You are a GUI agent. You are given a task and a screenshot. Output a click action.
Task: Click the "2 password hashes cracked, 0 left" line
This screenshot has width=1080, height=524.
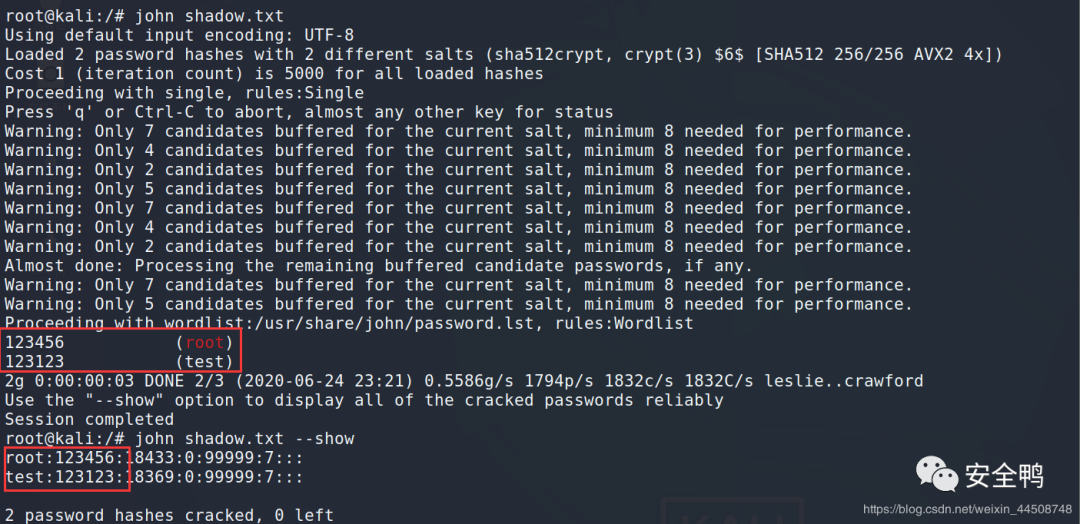click(x=169, y=515)
